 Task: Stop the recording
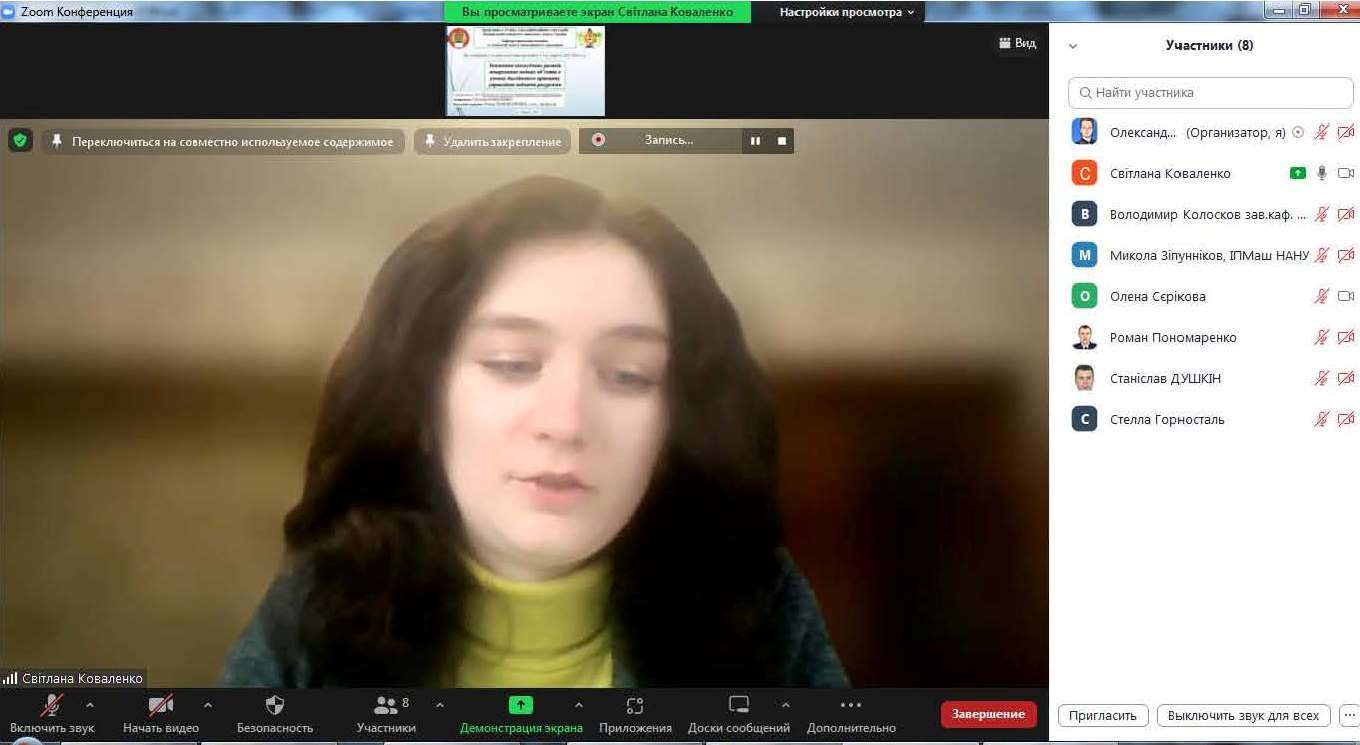782,141
